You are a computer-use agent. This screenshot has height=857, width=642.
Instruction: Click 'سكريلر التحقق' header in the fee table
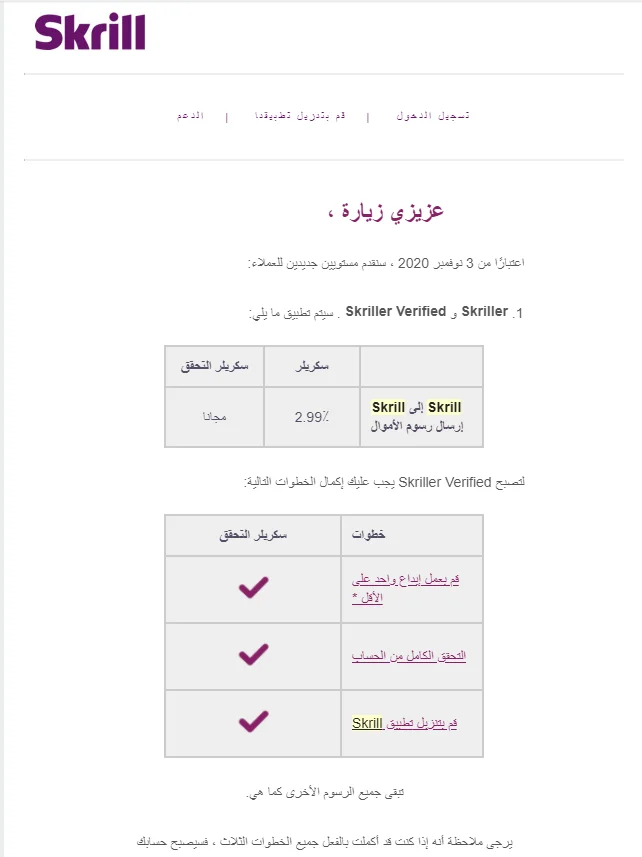(214, 367)
